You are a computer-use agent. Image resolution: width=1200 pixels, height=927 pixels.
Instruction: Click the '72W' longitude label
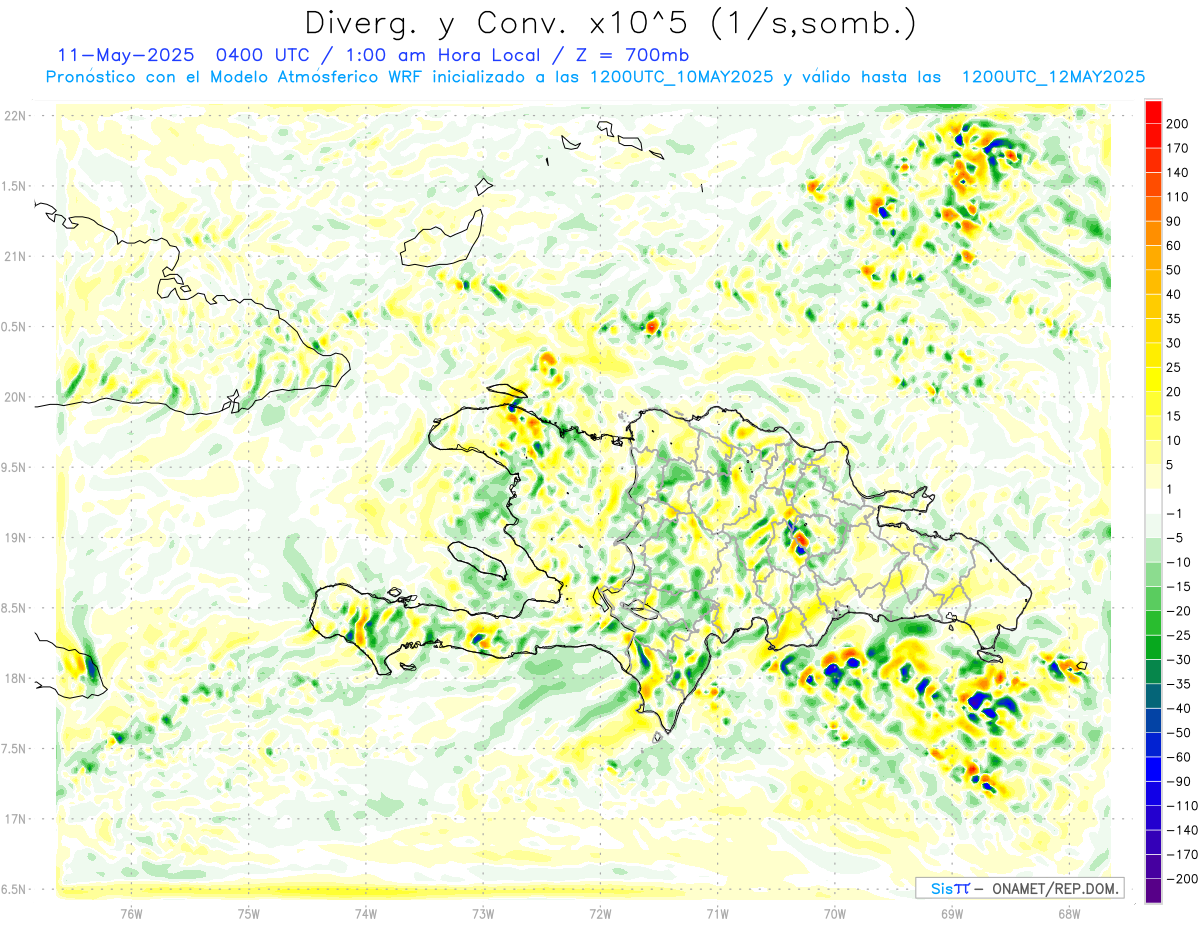[x=600, y=913]
